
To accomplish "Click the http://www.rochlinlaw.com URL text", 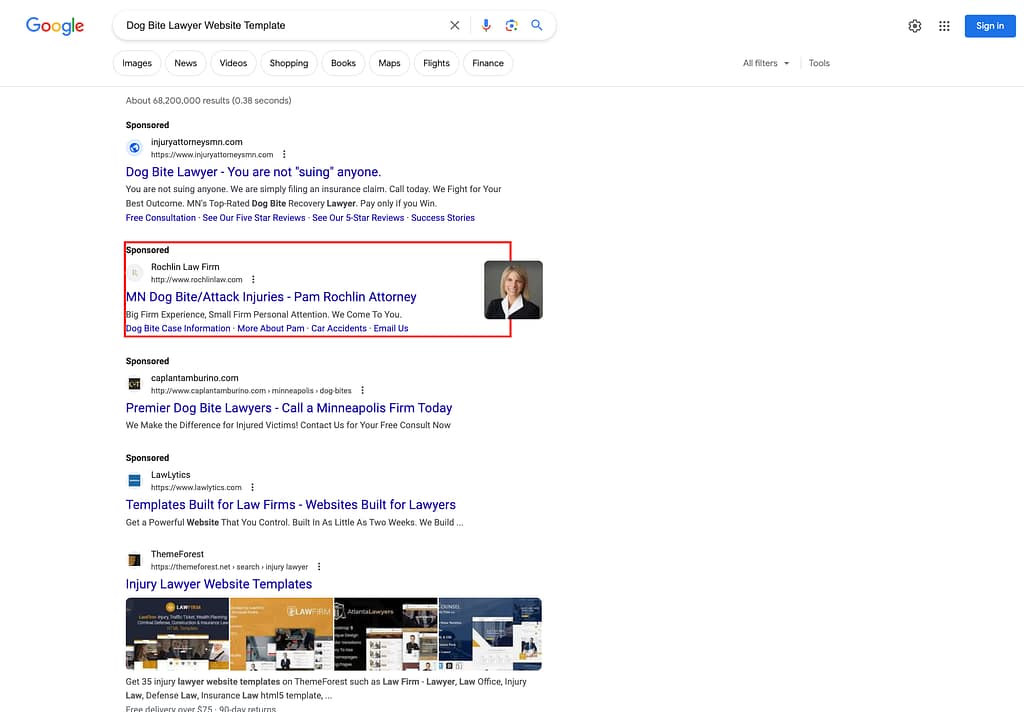I will (x=197, y=280).
